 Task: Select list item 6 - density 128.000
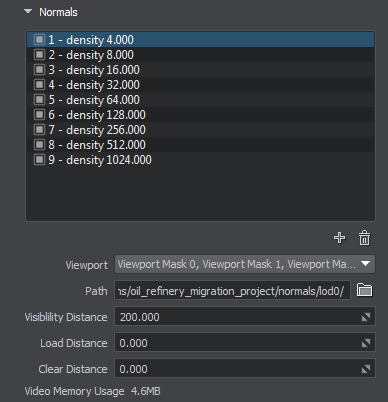[x=201, y=115]
